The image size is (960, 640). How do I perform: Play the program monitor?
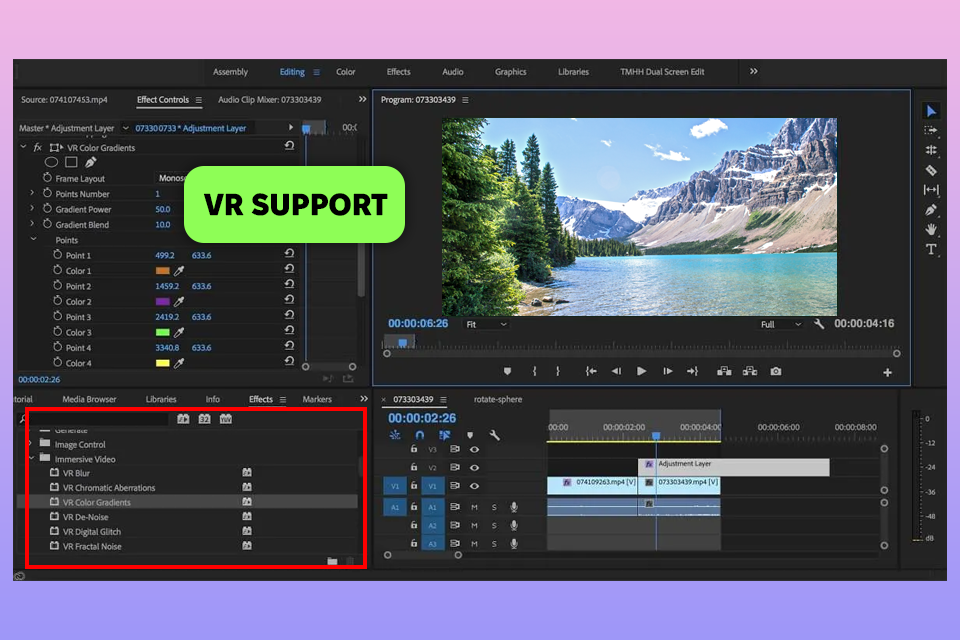641,371
